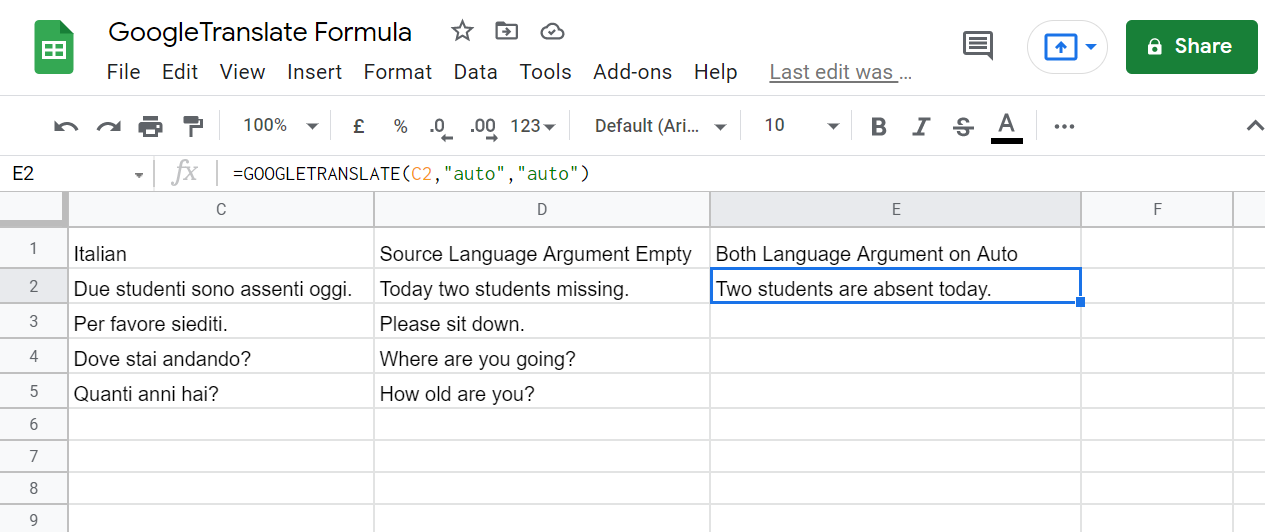Click the redo arrow icon

(x=108, y=126)
